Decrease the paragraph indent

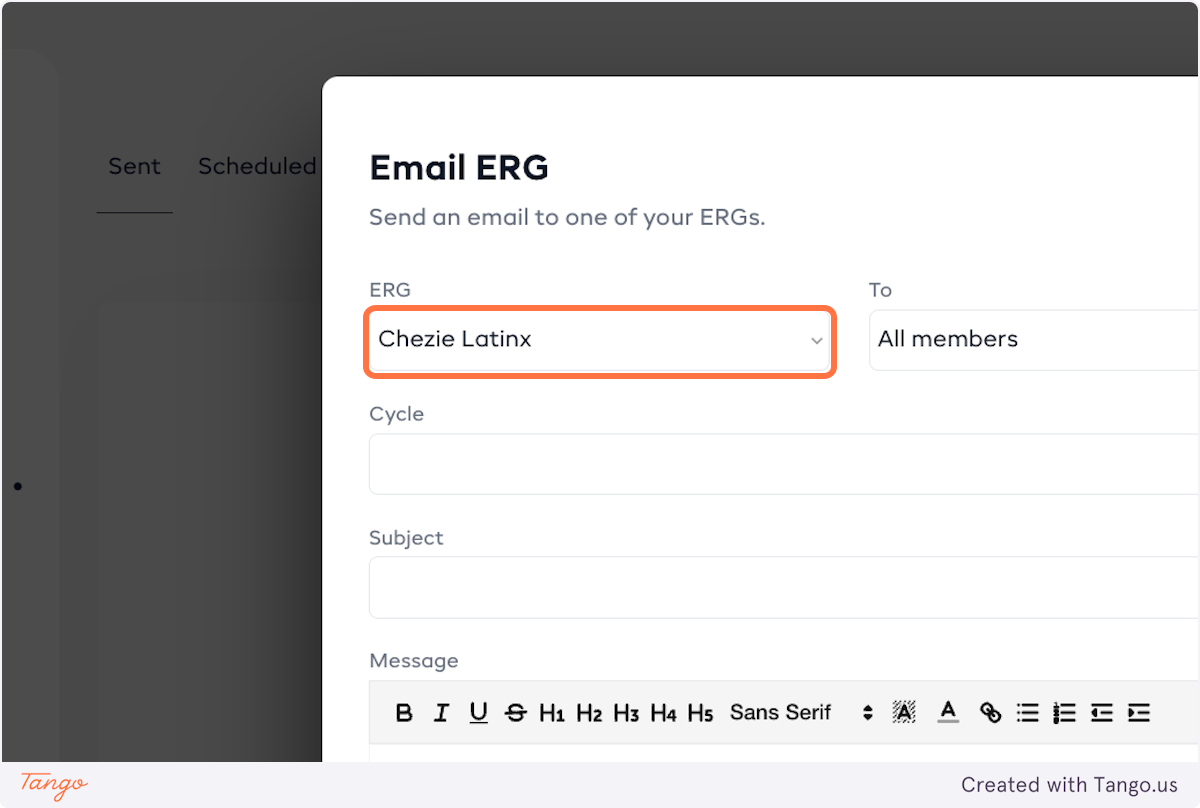click(x=1101, y=713)
